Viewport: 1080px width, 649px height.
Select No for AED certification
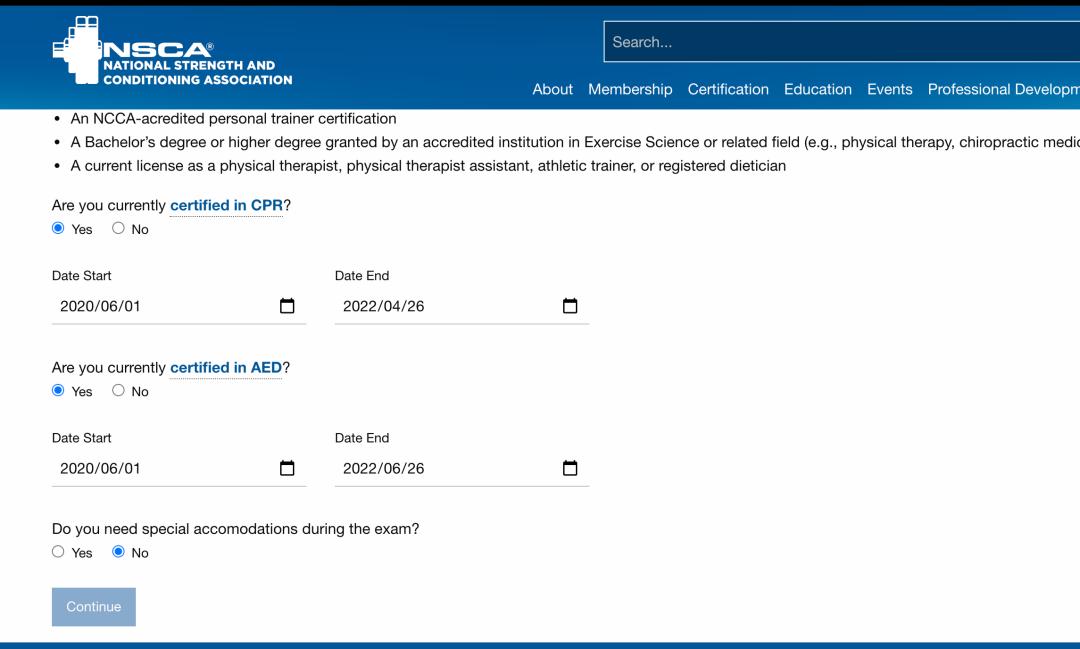[118, 390]
